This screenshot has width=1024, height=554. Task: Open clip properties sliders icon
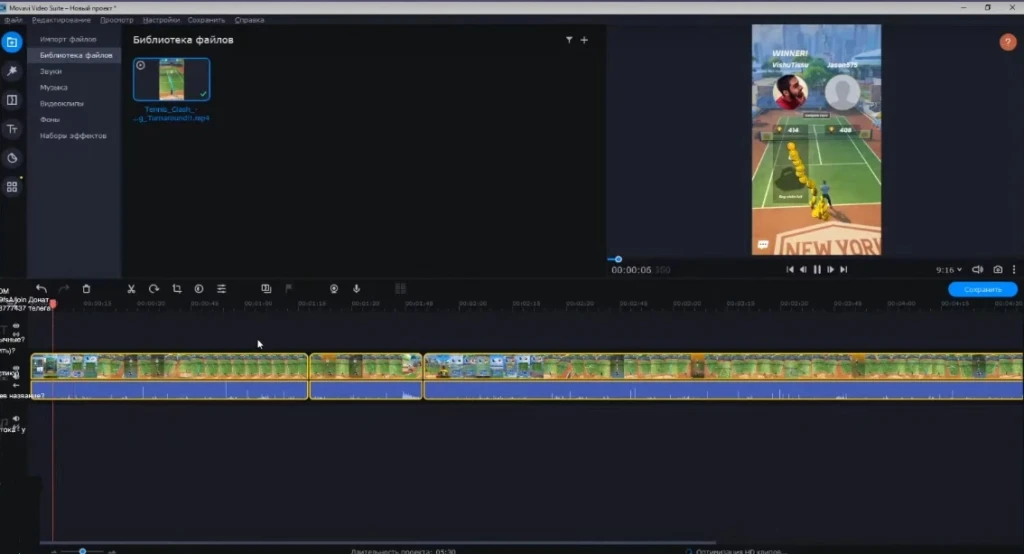click(x=221, y=289)
